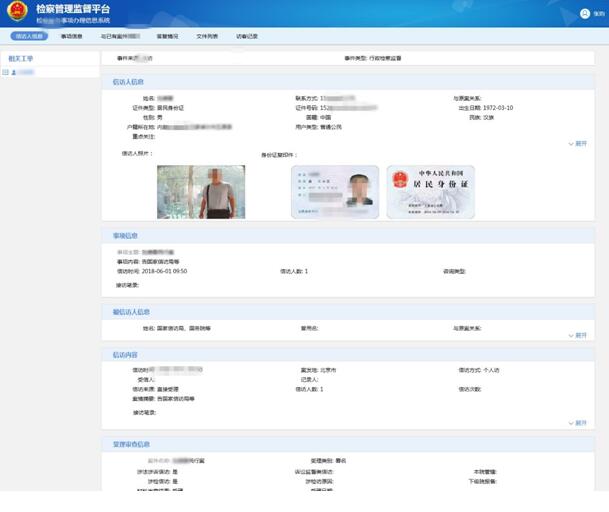609x512 pixels.
Task: Expand the 被信访人信息 section with 展开
Action: click(x=578, y=336)
